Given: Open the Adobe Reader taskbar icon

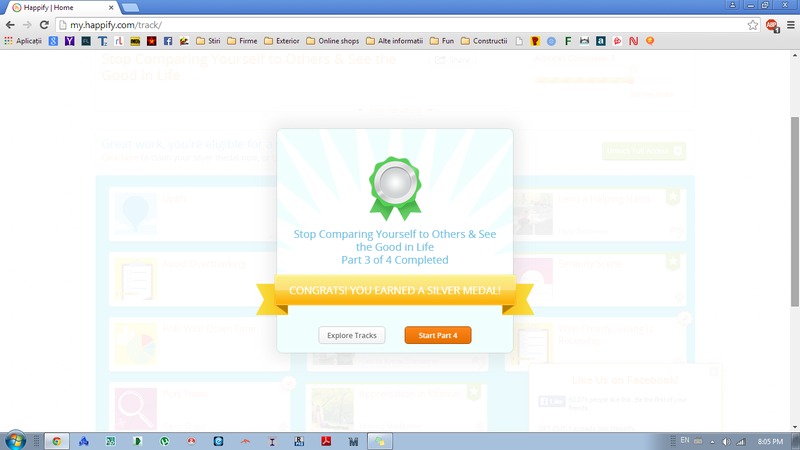Looking at the screenshot, I should (x=326, y=441).
